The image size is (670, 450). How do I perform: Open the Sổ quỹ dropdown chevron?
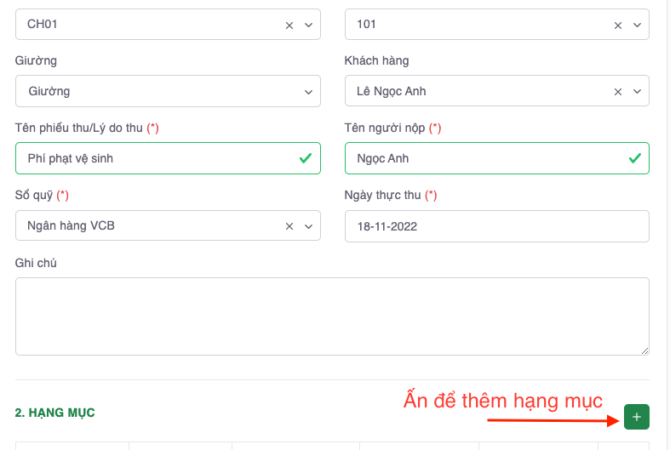coord(308,226)
